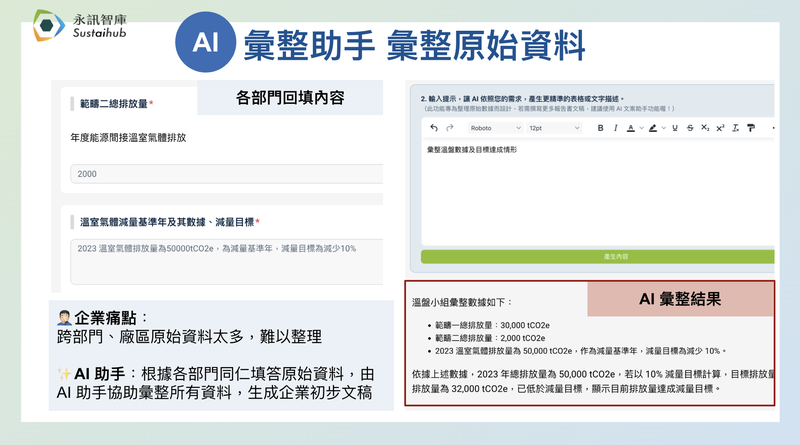Open the 12pt font size dropdown
Screen dimensions: 800x445
[554, 128]
